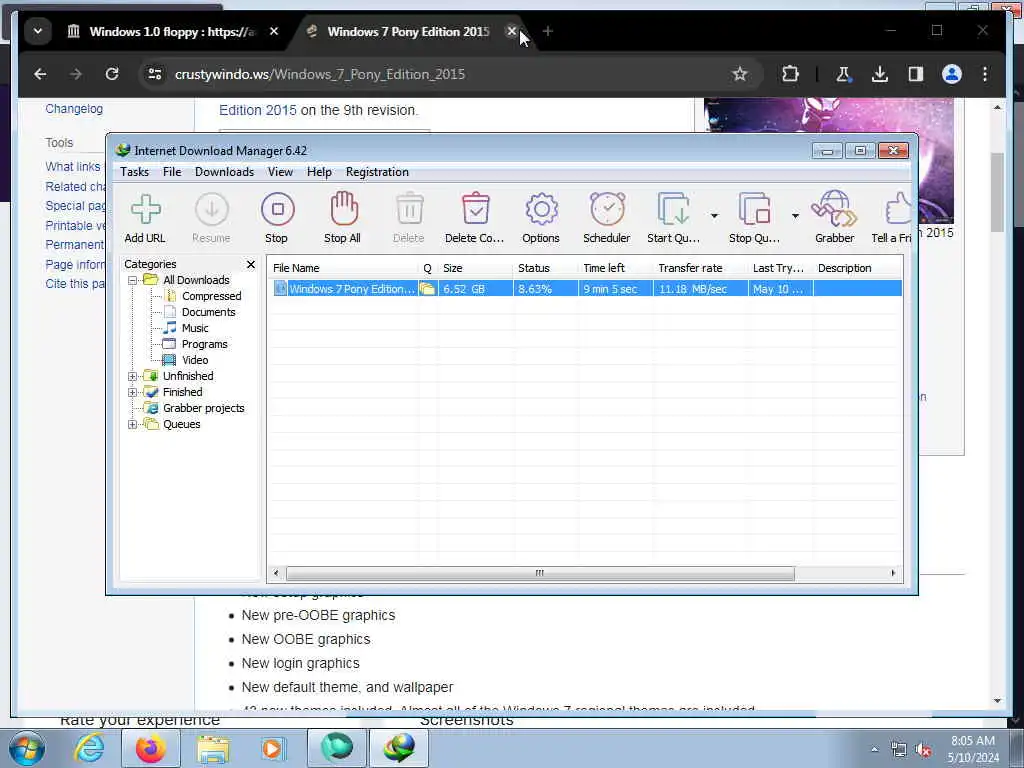Click the Stop All hand icon
1024x768 pixels.
[343, 217]
